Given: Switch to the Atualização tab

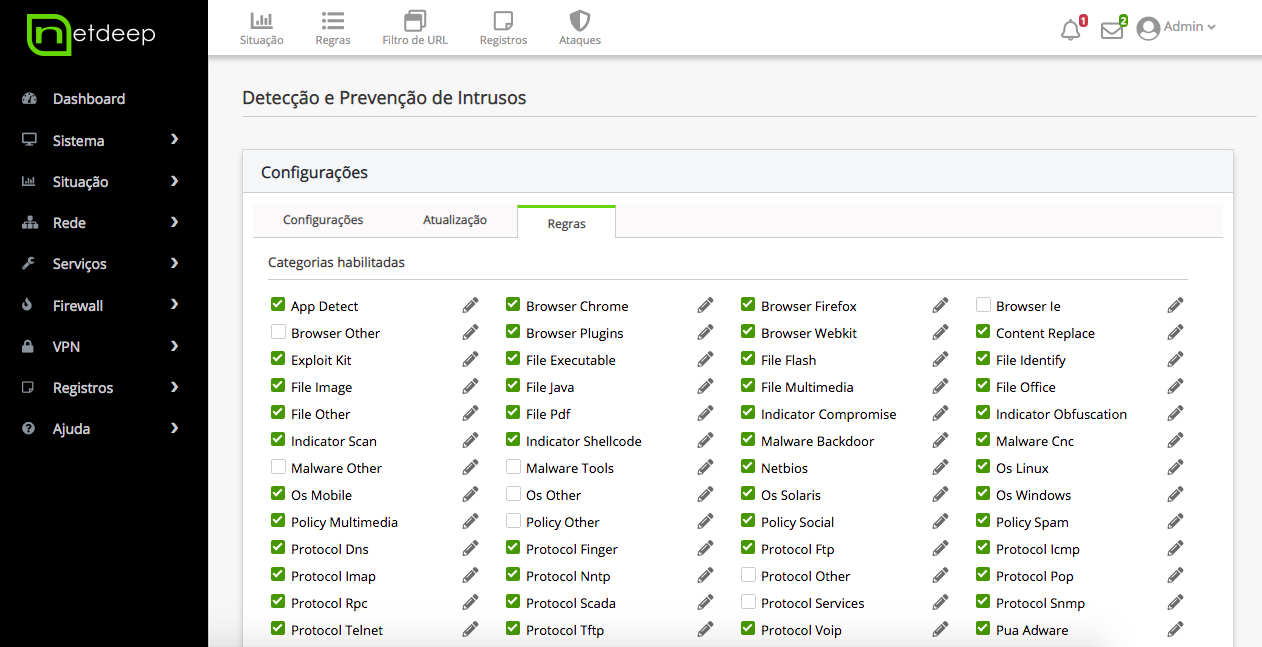Looking at the screenshot, I should (454, 220).
